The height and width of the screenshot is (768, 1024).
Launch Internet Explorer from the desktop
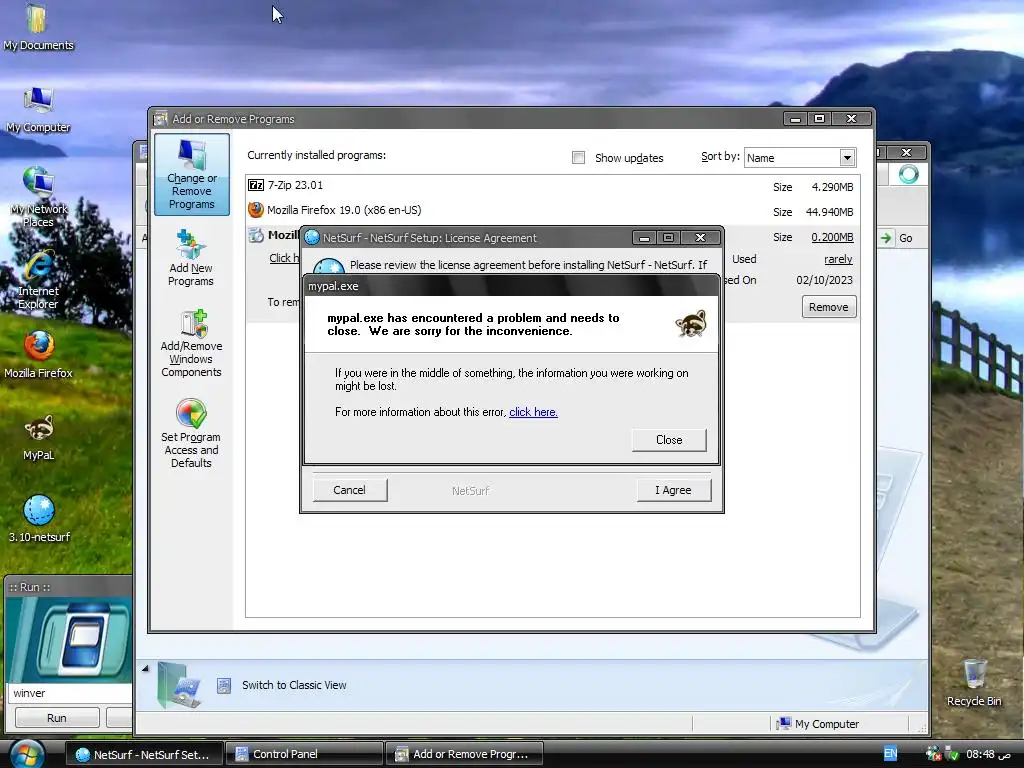point(38,280)
